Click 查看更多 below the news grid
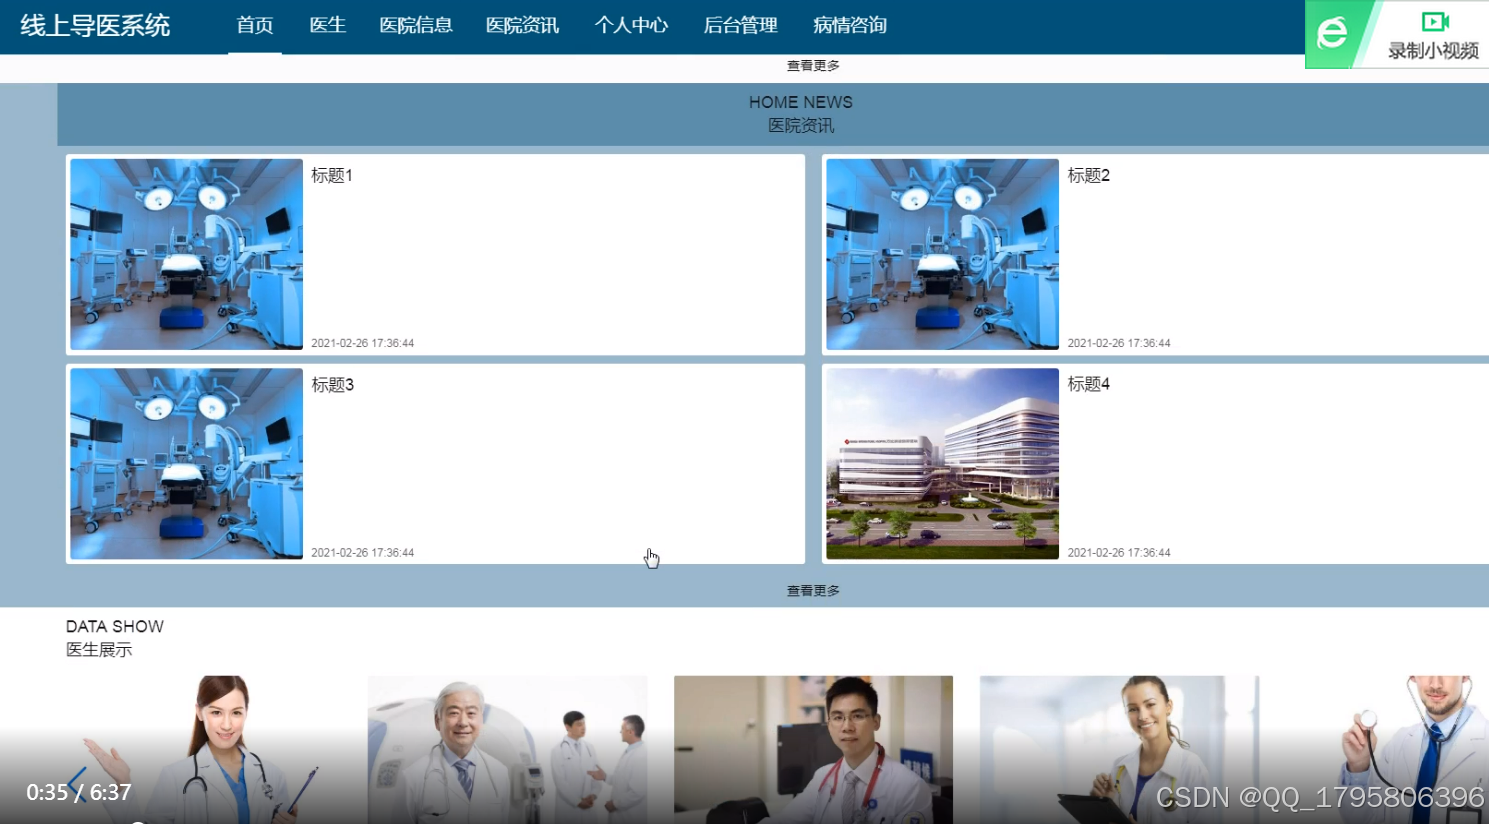This screenshot has height=824, width=1489. point(812,590)
